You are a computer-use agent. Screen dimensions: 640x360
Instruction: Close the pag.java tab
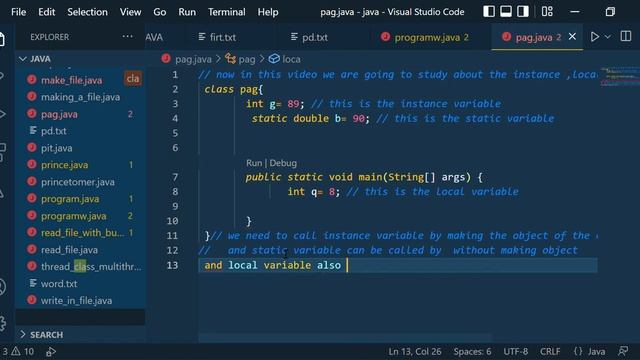[x=572, y=37]
